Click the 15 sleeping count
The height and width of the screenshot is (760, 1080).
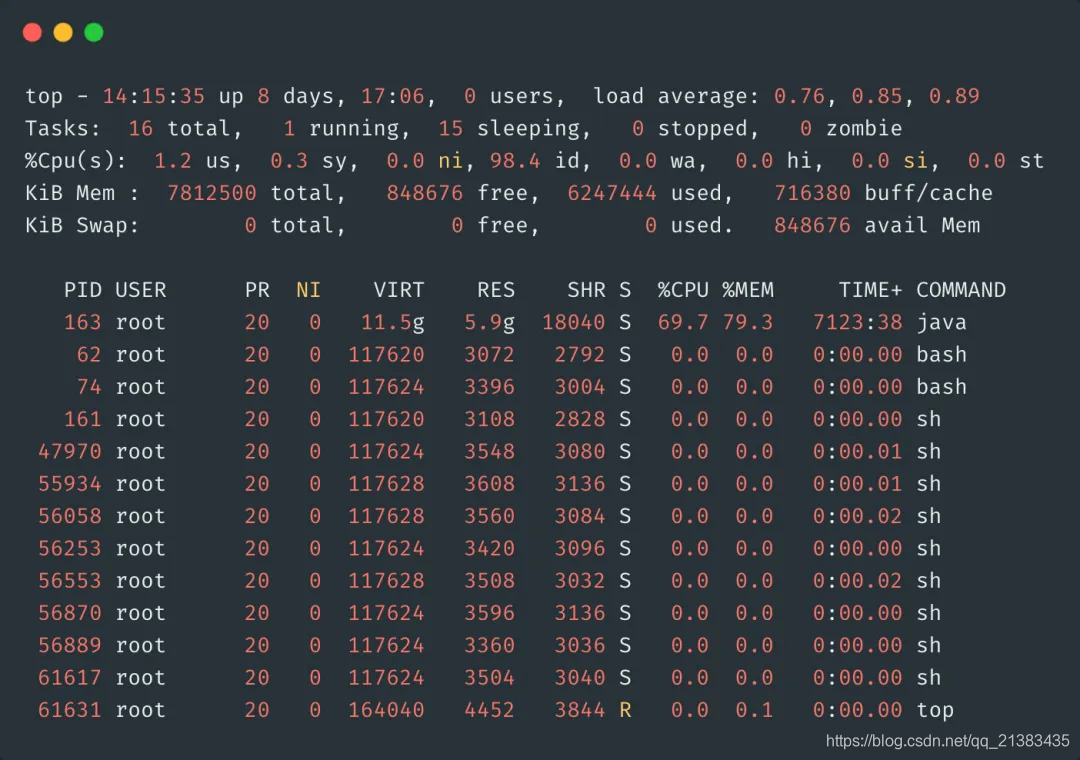[450, 128]
